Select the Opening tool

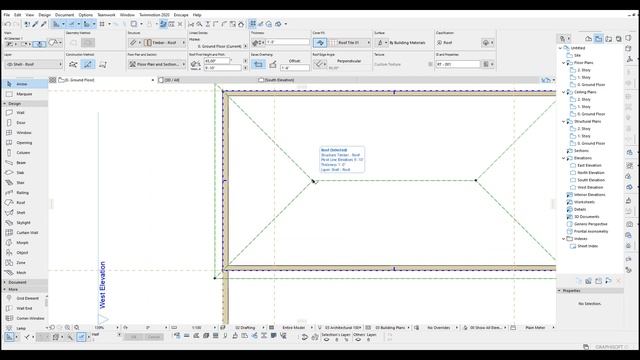(25, 142)
